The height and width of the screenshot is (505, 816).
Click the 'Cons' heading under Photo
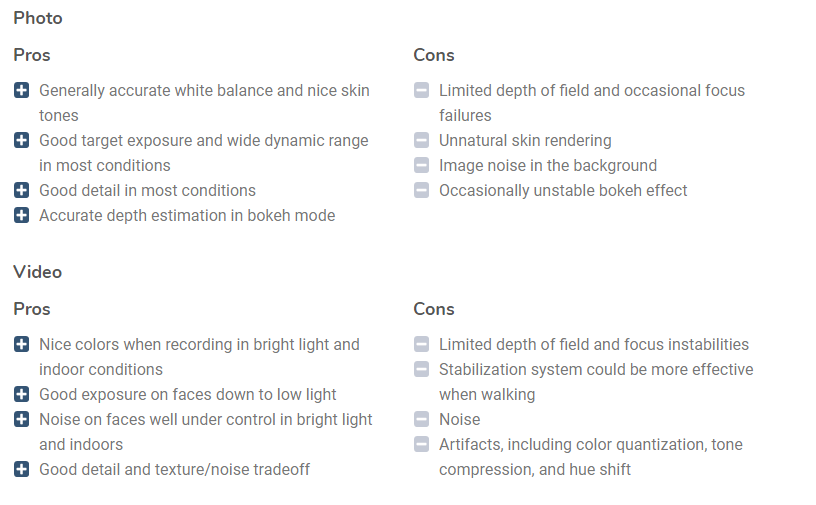tap(434, 55)
